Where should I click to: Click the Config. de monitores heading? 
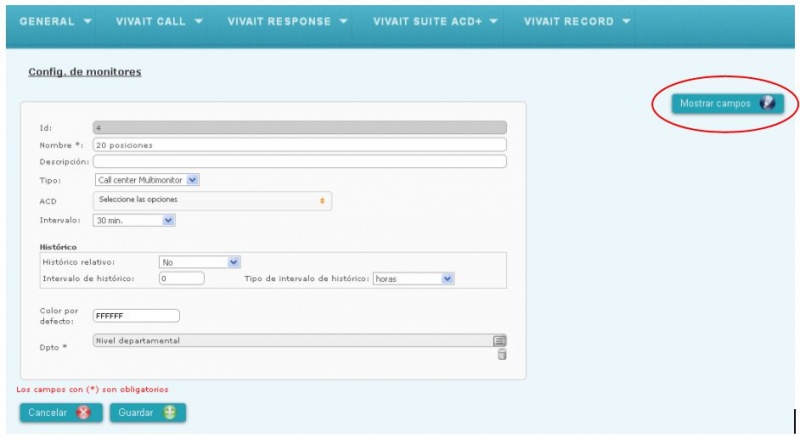click(x=85, y=71)
